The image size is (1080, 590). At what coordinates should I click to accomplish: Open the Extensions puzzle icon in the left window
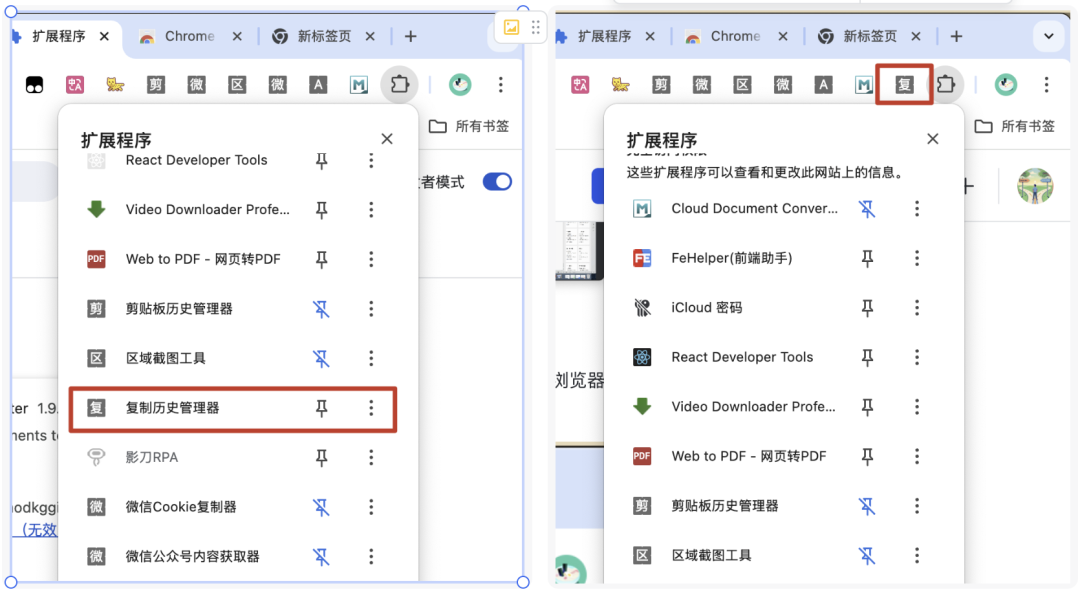tap(399, 85)
